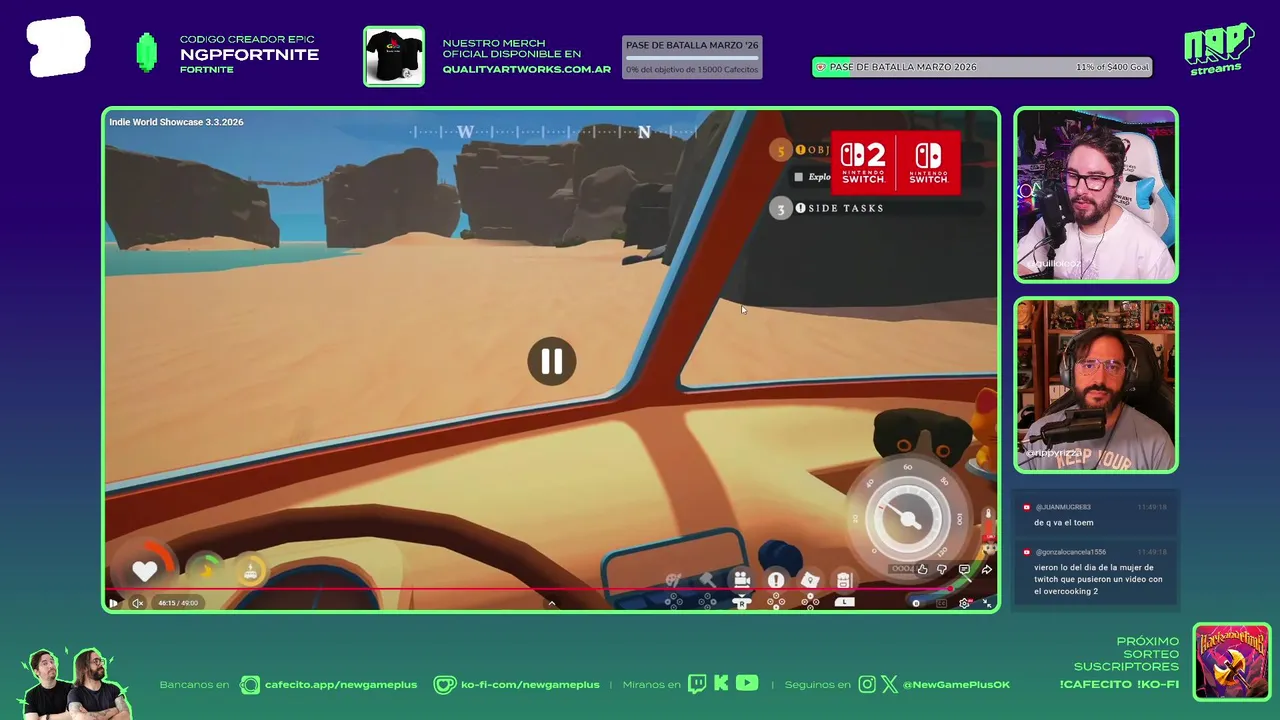Screen dimensions: 1280x720
Task: Click the green Fortnite gem icon
Action: pyautogui.click(x=147, y=53)
